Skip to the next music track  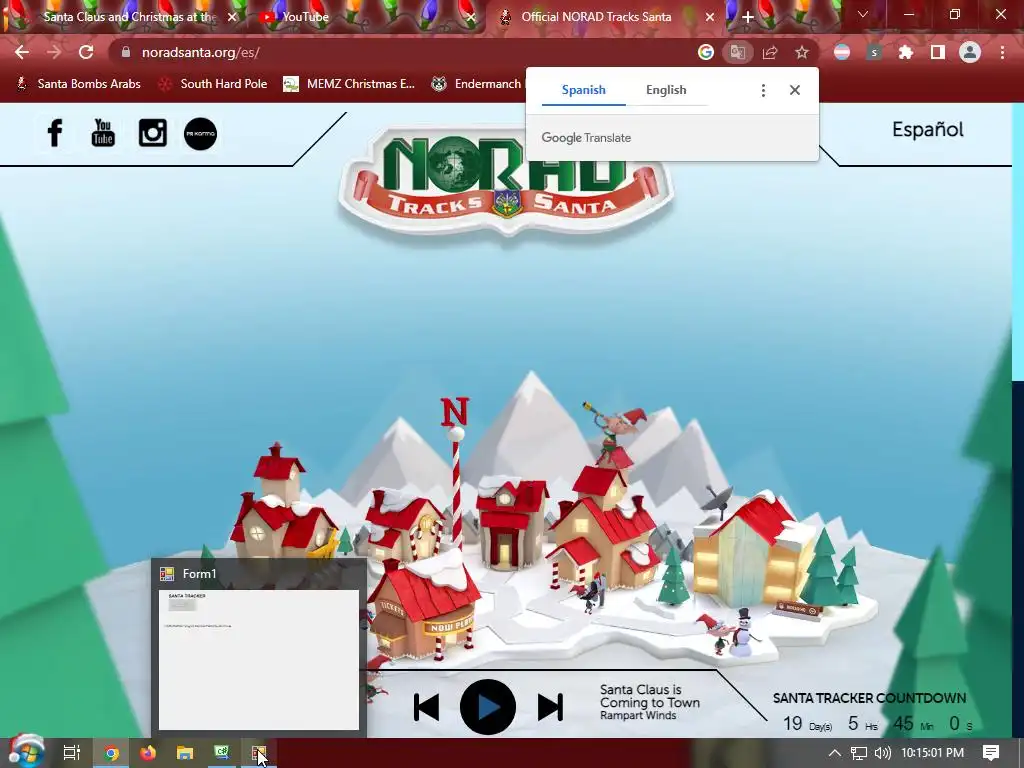(550, 707)
